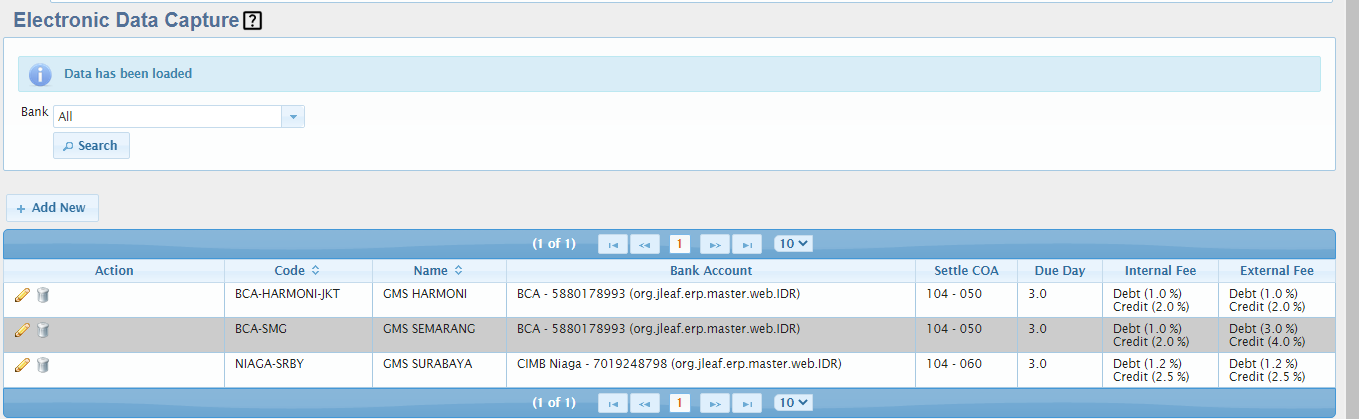Screen dimensions: 1359x419
Task: Click the External Fee column header
Action: (1277, 271)
